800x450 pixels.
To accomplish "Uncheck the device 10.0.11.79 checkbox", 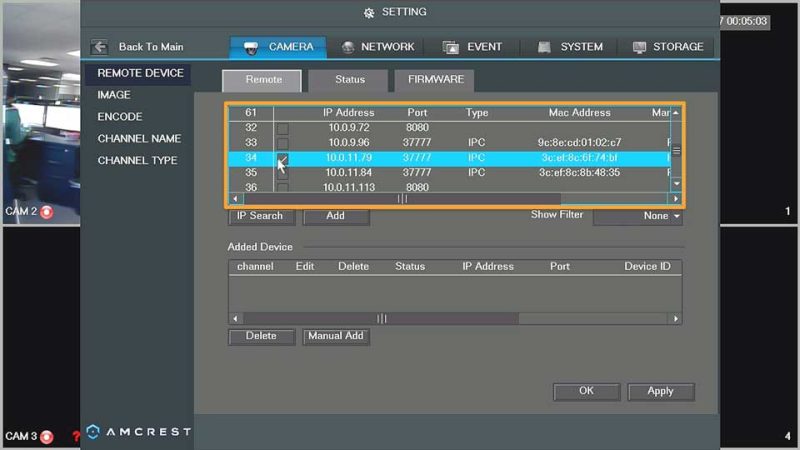I will [x=283, y=158].
